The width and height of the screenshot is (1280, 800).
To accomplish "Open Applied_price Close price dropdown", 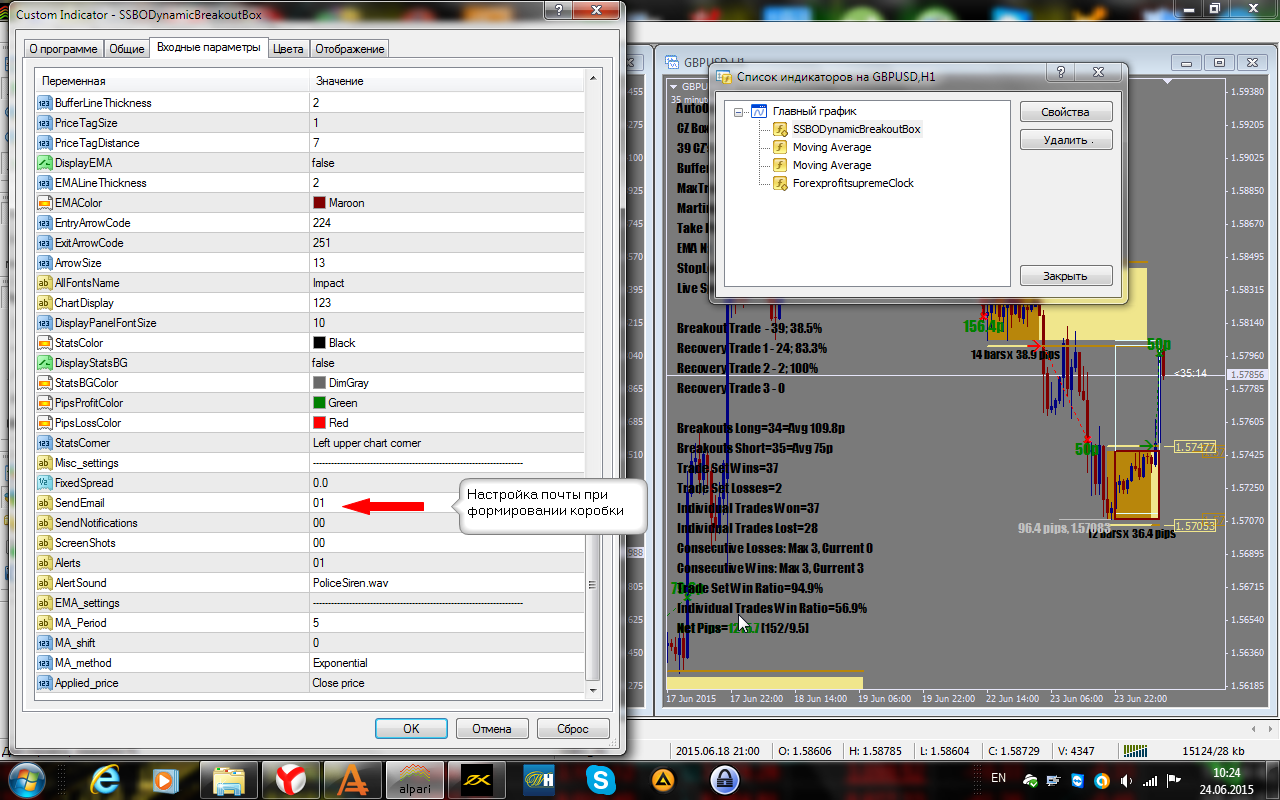I will point(446,683).
